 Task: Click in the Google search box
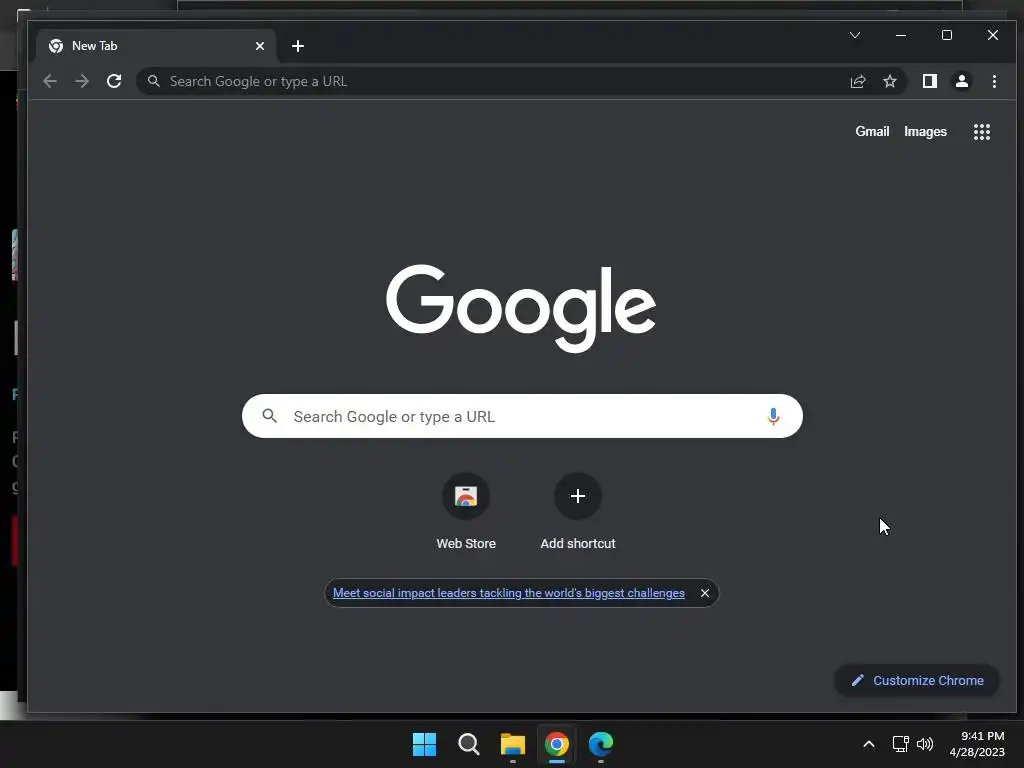(522, 416)
